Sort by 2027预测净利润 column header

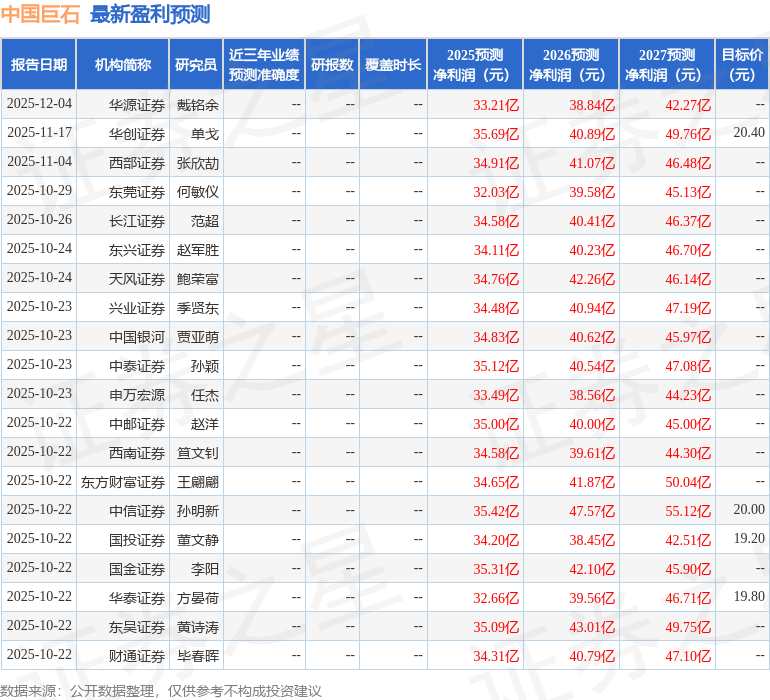[x=667, y=65]
